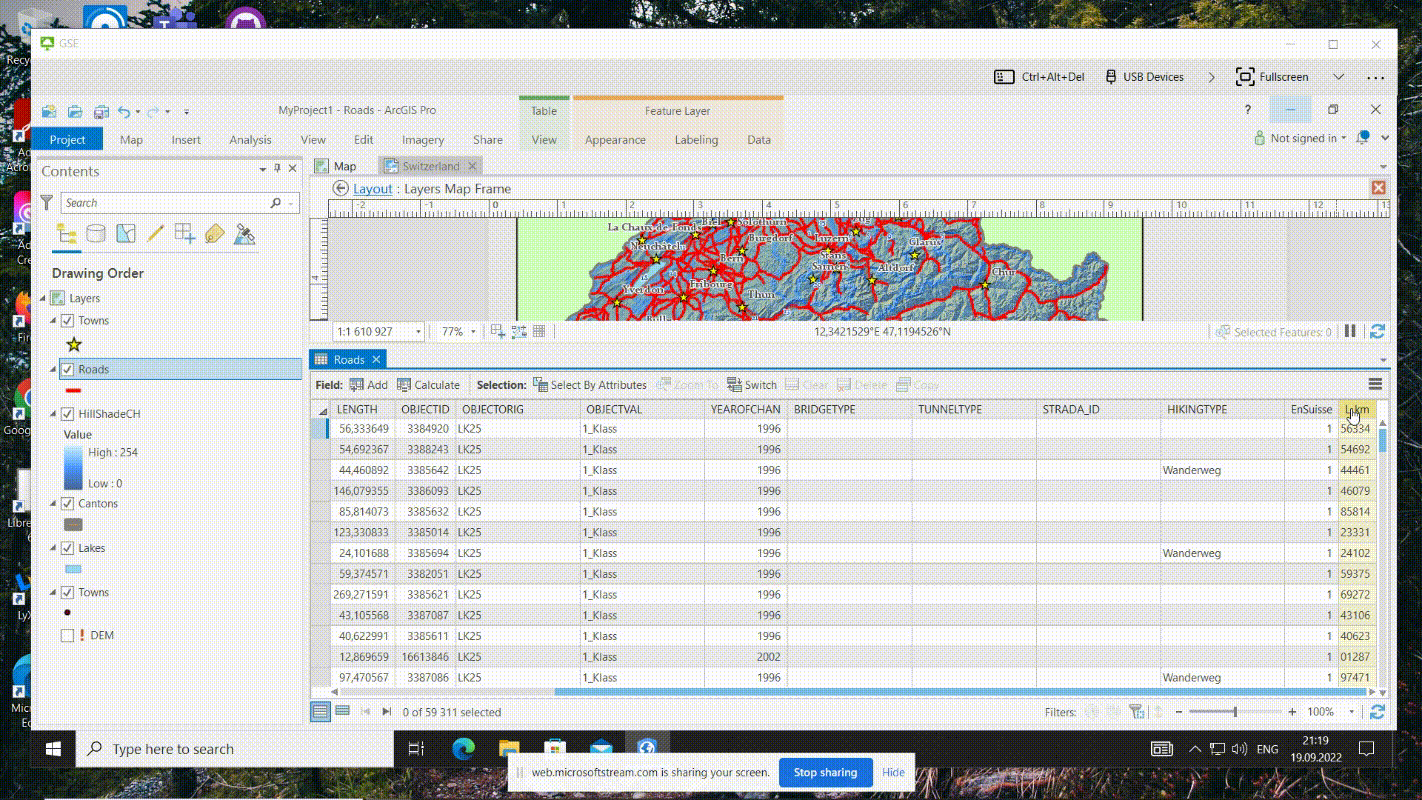Open the map scale dropdown
This screenshot has width=1422, height=800.
pos(418,332)
